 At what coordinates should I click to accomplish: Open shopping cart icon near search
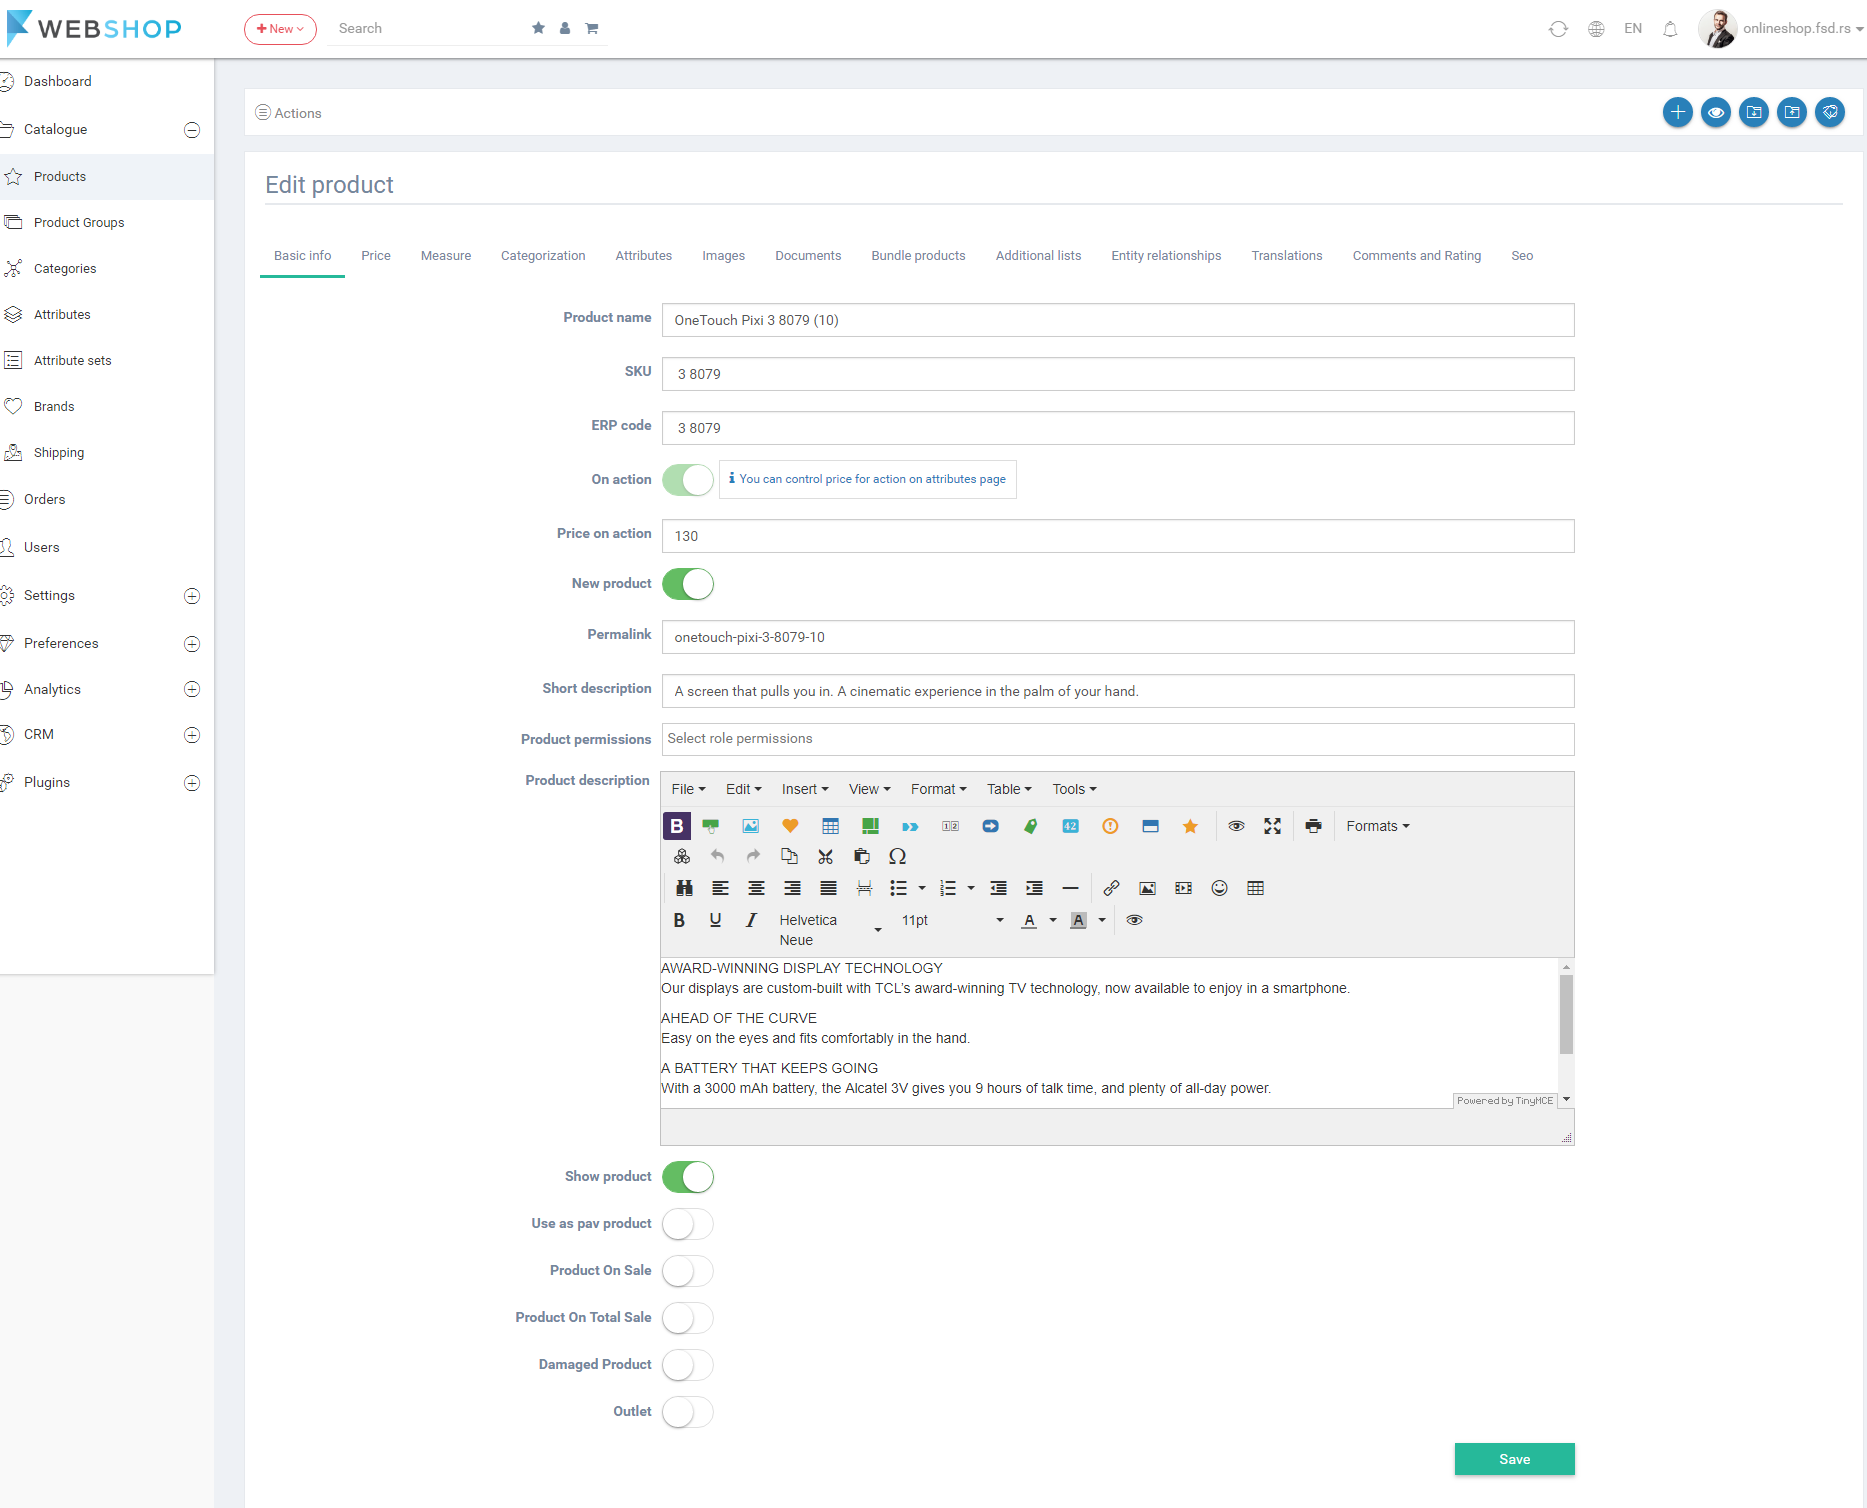pyautogui.click(x=592, y=28)
